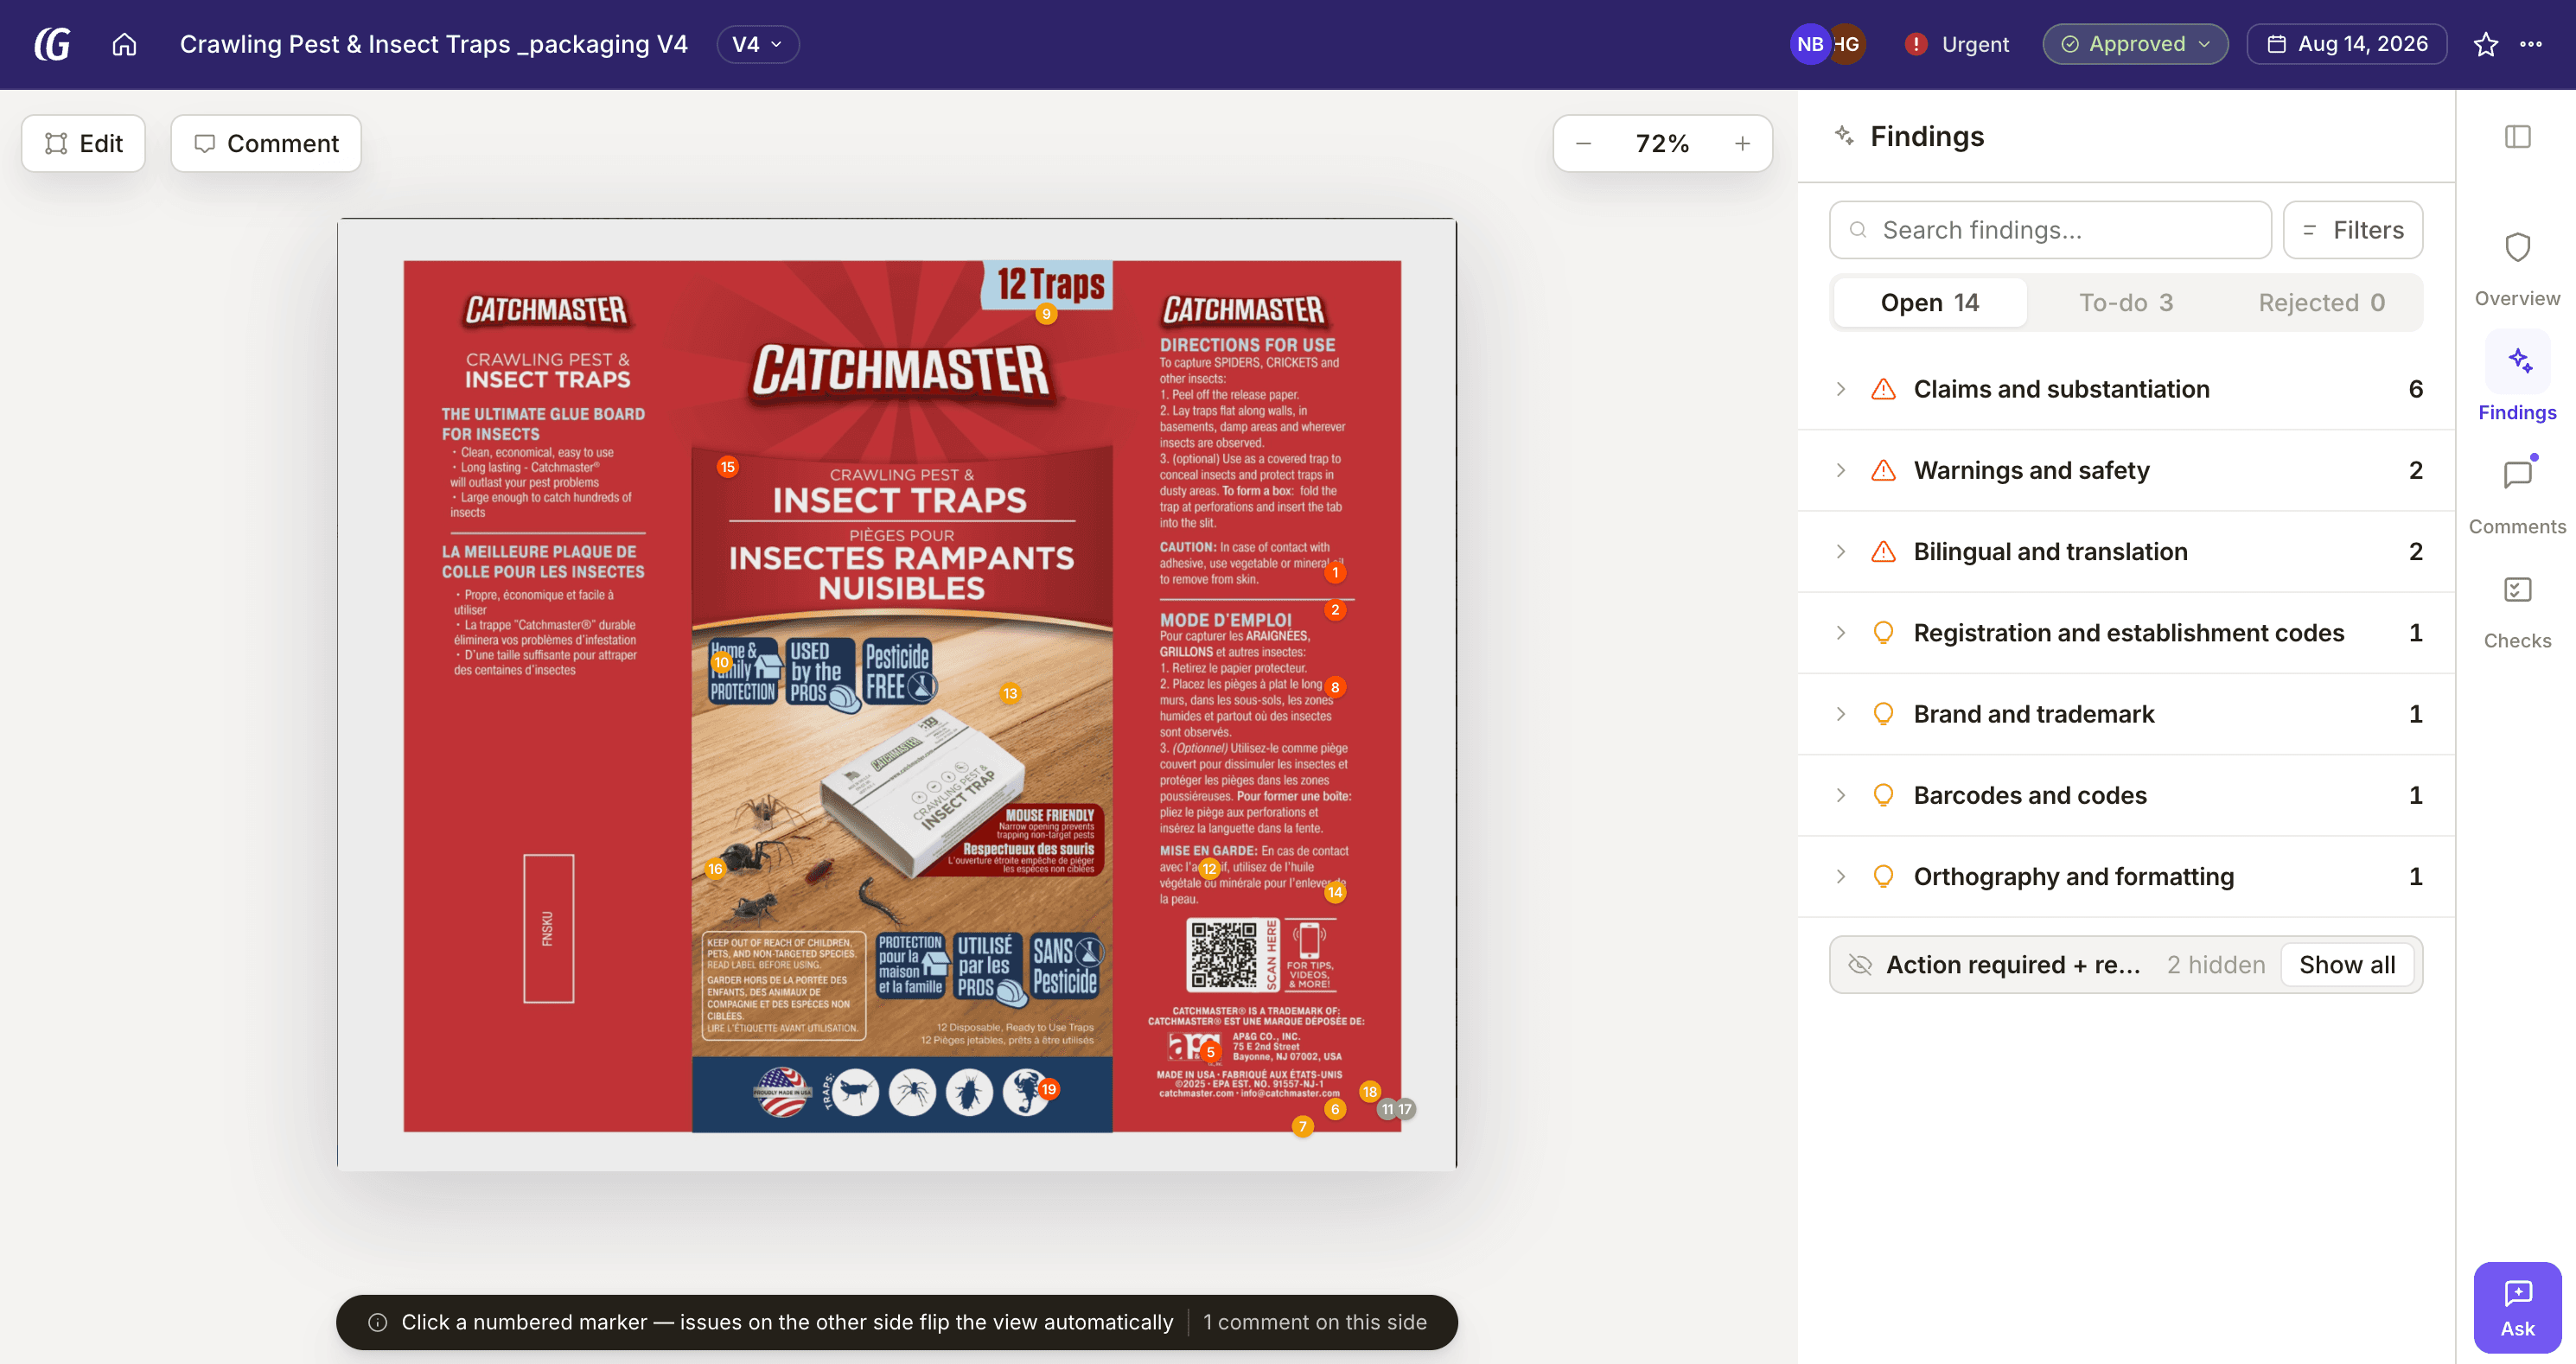Open the more options ellipsis menu

[x=2531, y=44]
